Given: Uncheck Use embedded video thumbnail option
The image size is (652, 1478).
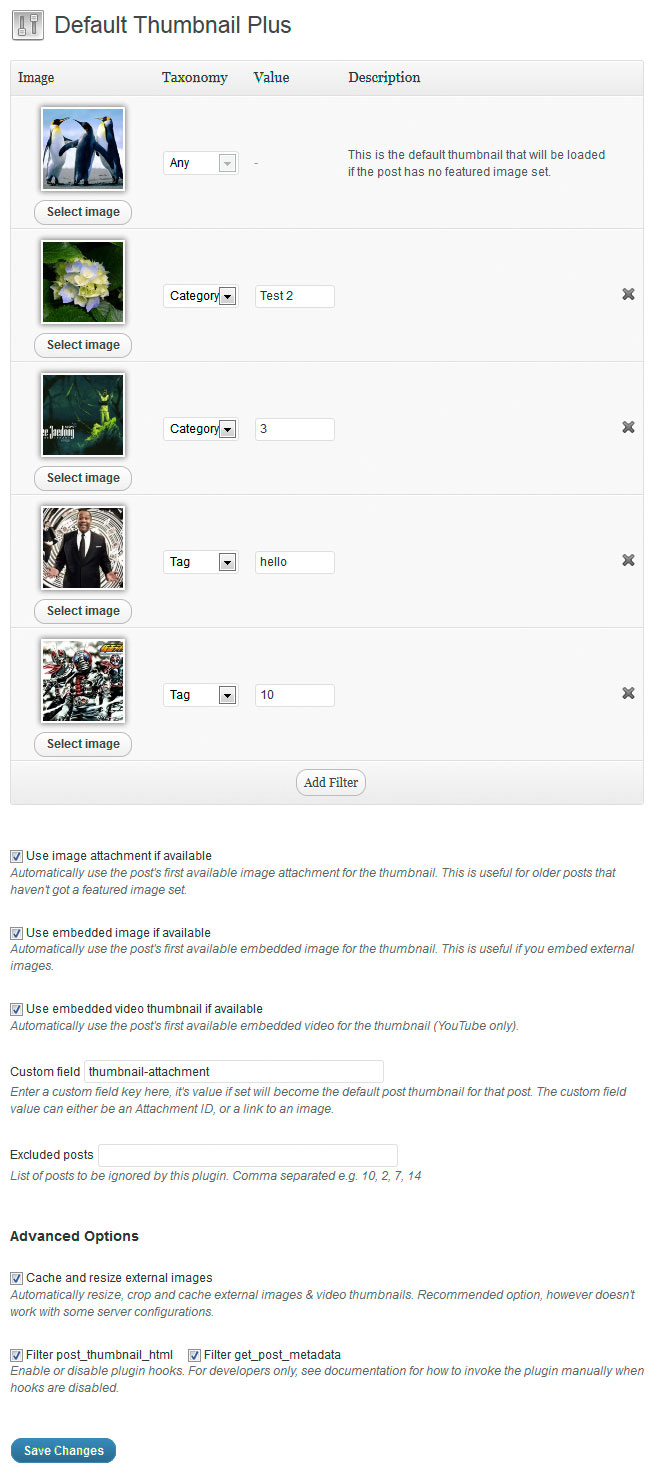Looking at the screenshot, I should click(x=16, y=1009).
